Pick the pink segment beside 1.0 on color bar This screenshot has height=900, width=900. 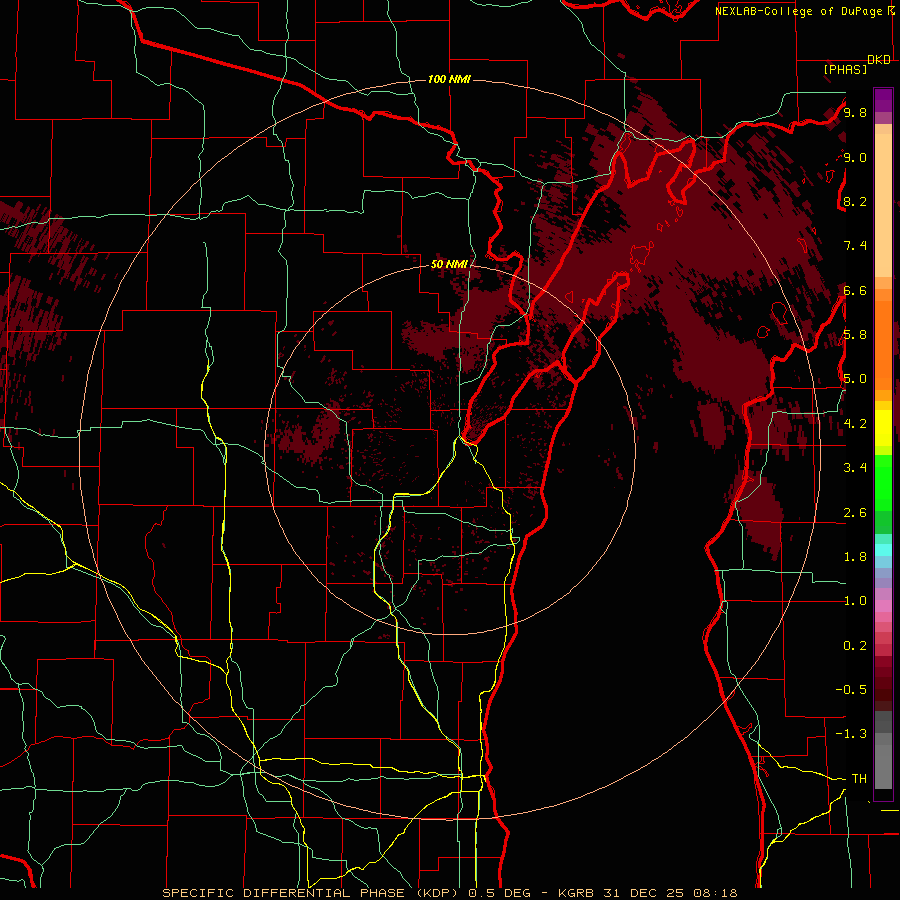[883, 606]
